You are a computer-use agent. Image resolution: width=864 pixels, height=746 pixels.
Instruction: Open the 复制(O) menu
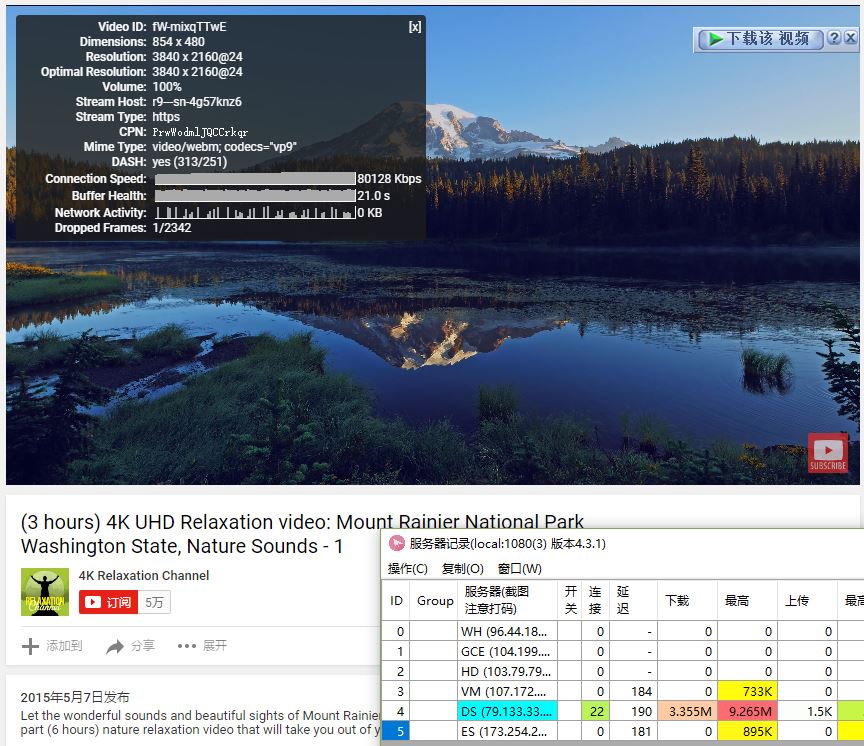[x=462, y=569]
